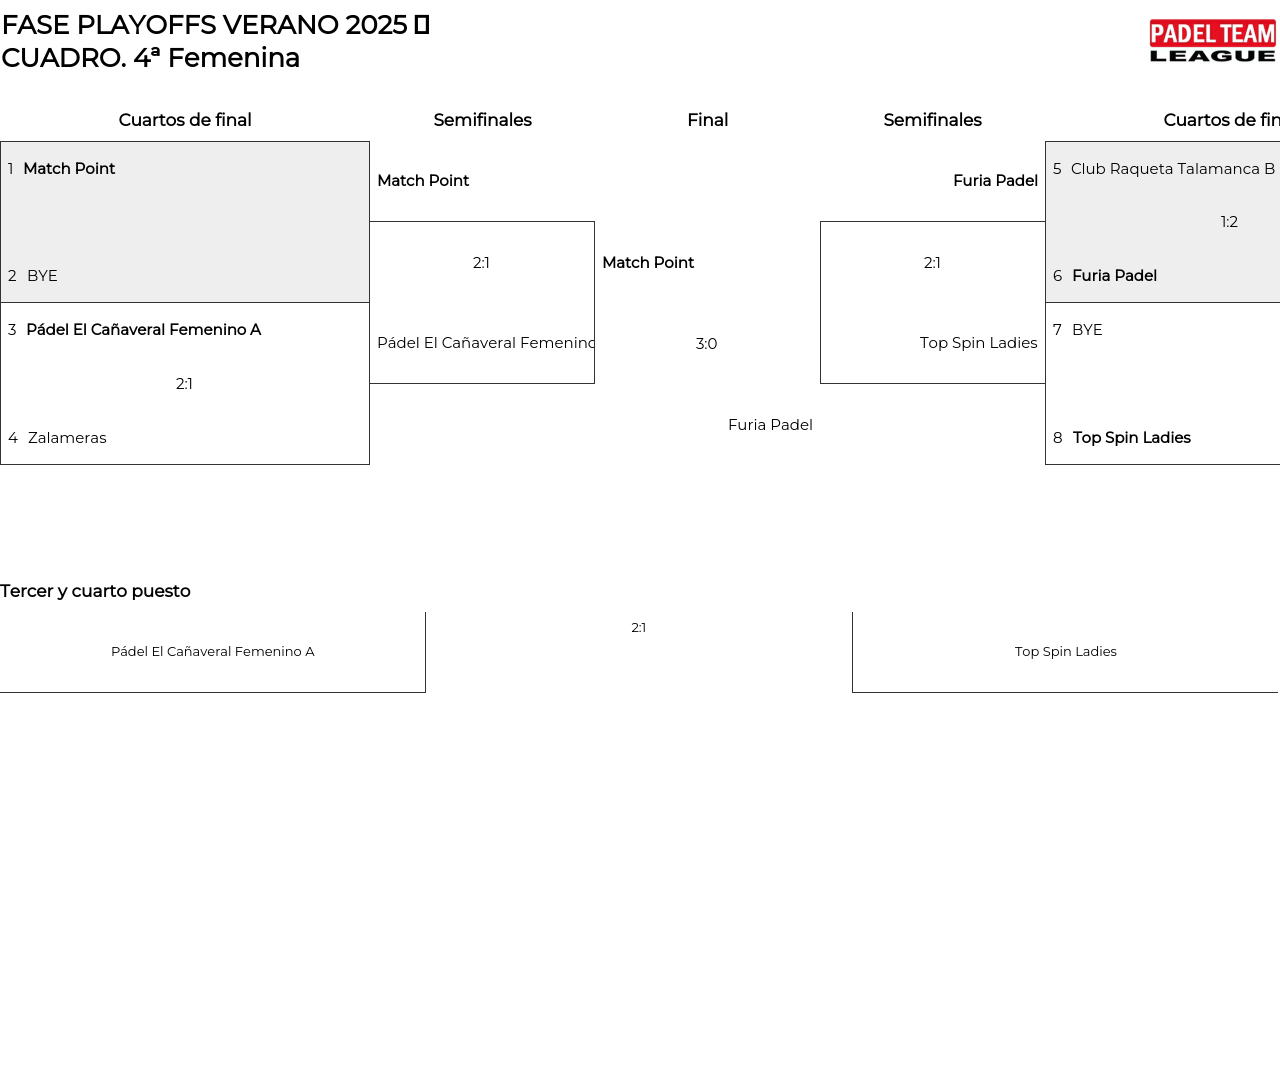Click Match Point in the Final column
Viewport: 1280px width, 1072px height.
pyautogui.click(x=648, y=263)
